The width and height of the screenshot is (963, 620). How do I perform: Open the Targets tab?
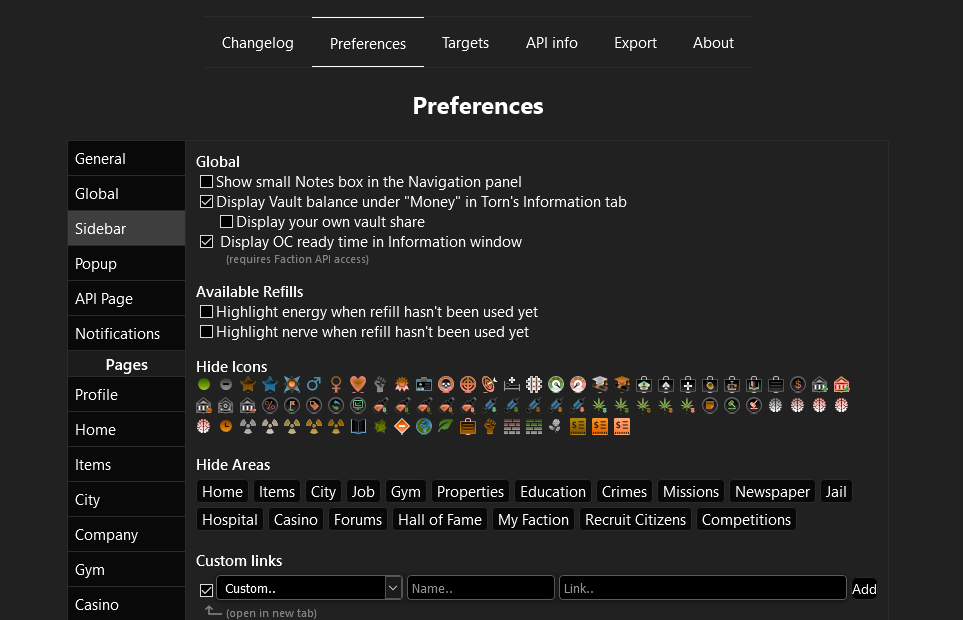(x=465, y=42)
